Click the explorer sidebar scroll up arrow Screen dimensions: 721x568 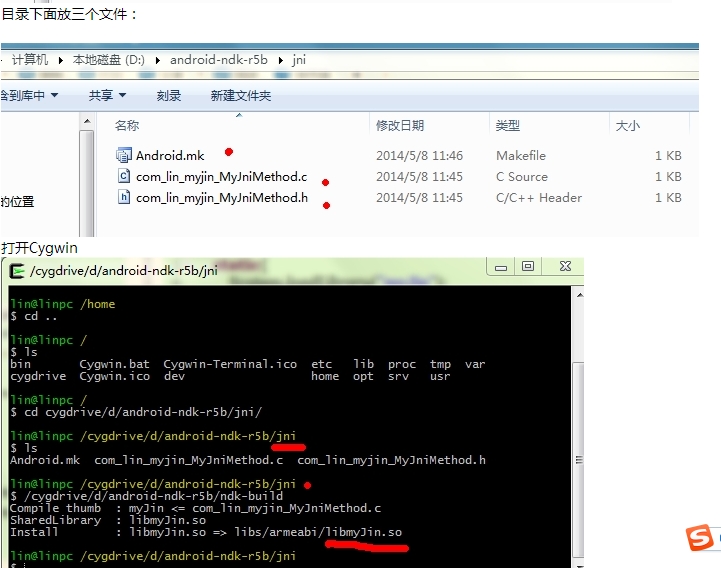[87, 121]
